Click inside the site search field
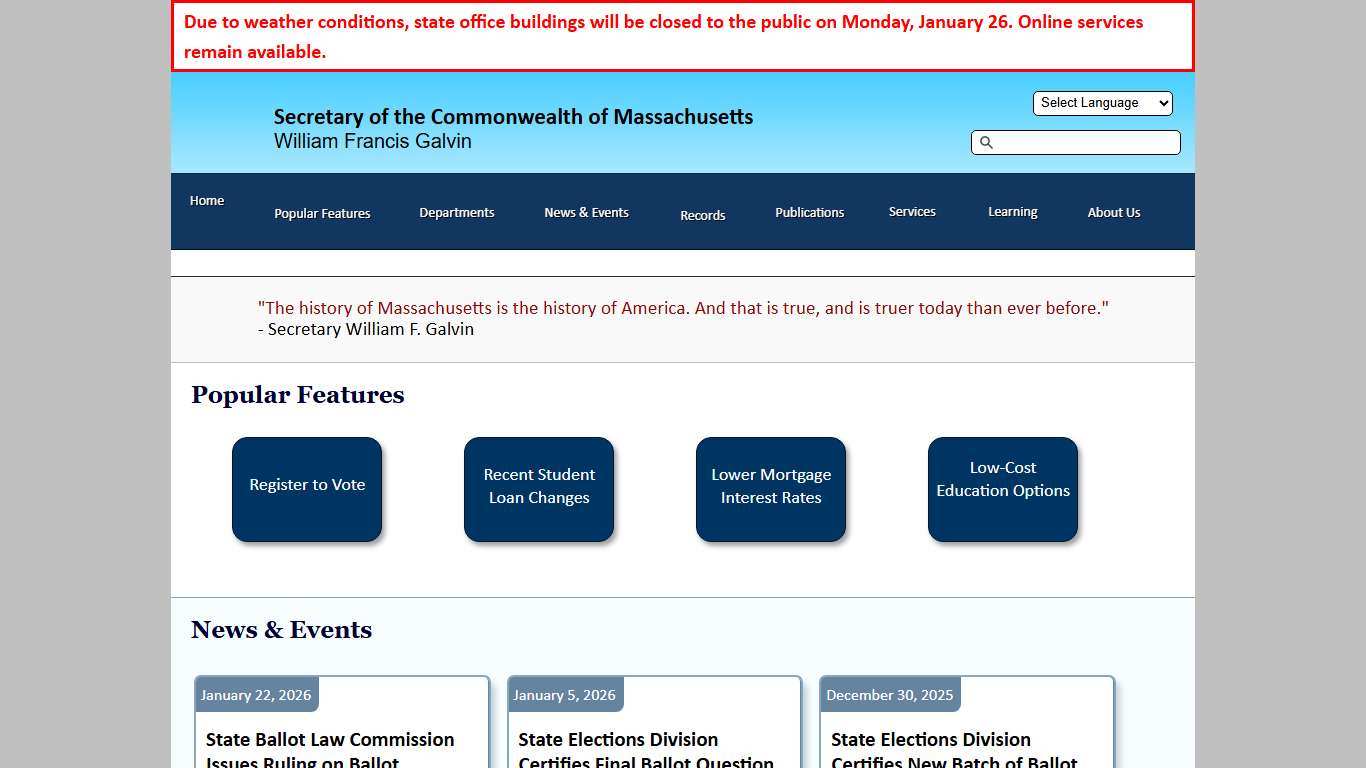The width and height of the screenshot is (1366, 768). coord(1086,143)
